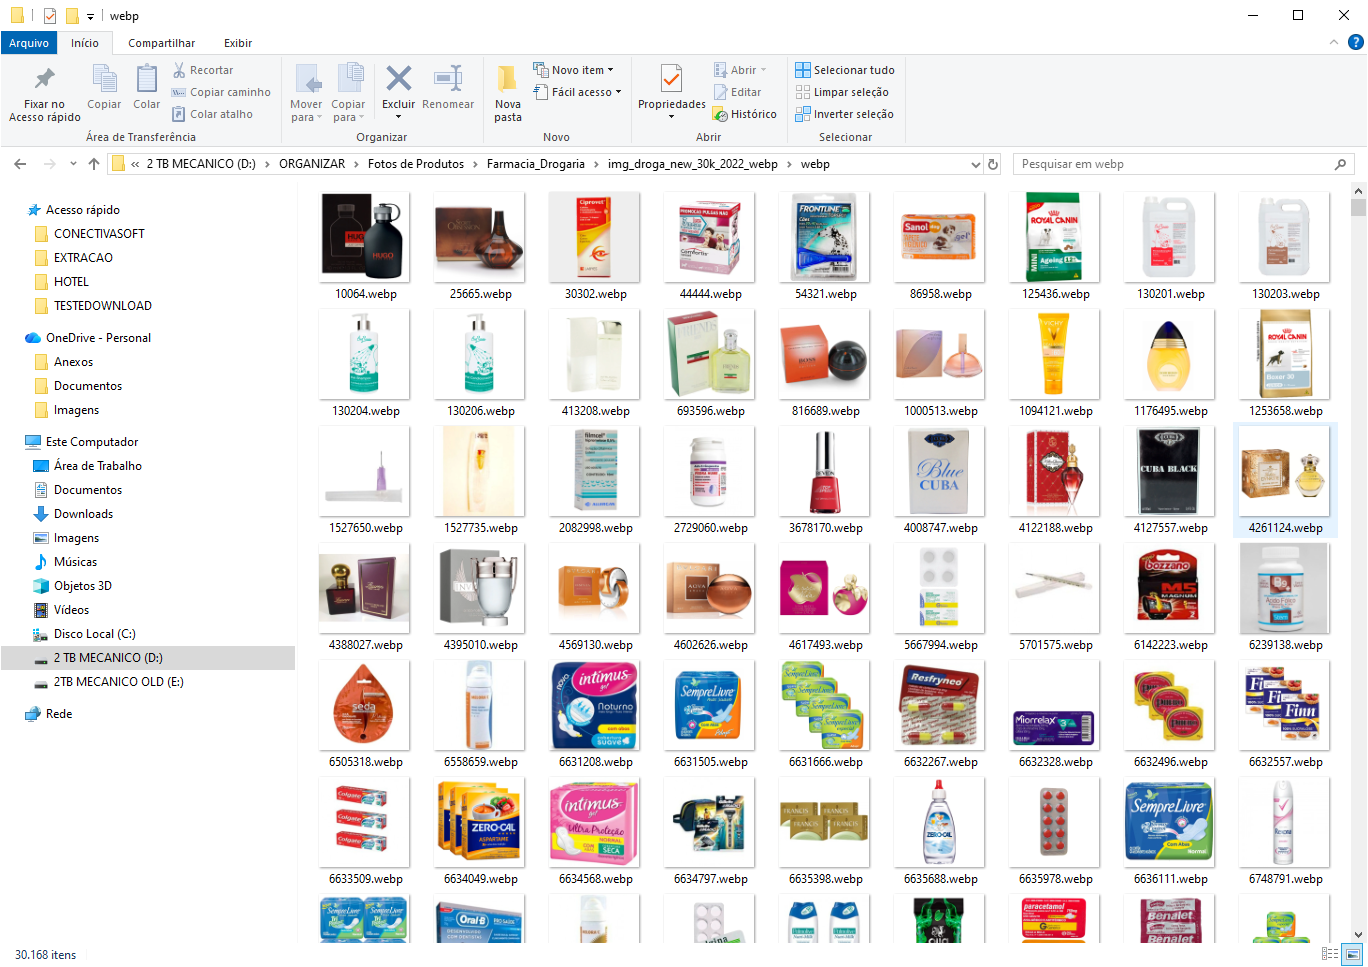Collapse the ribbon with chevron
Screen dimensions: 1368x967
(1334, 42)
